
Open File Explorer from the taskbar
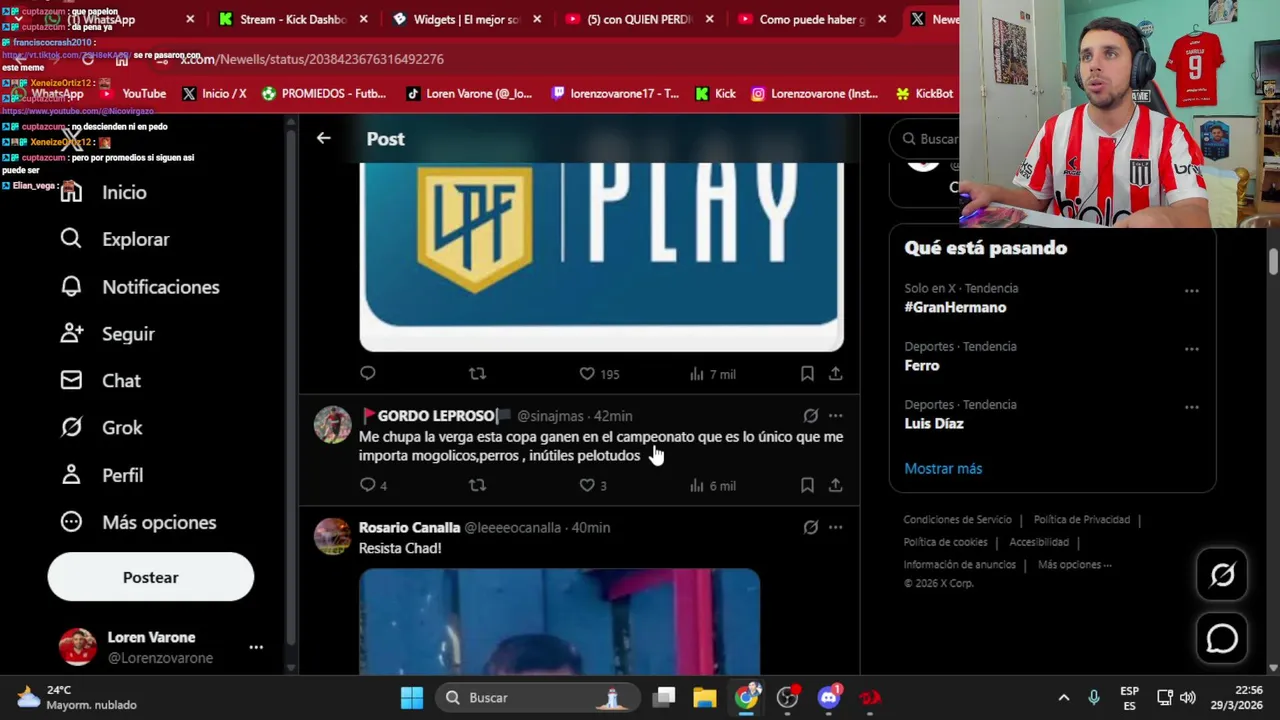(x=705, y=697)
